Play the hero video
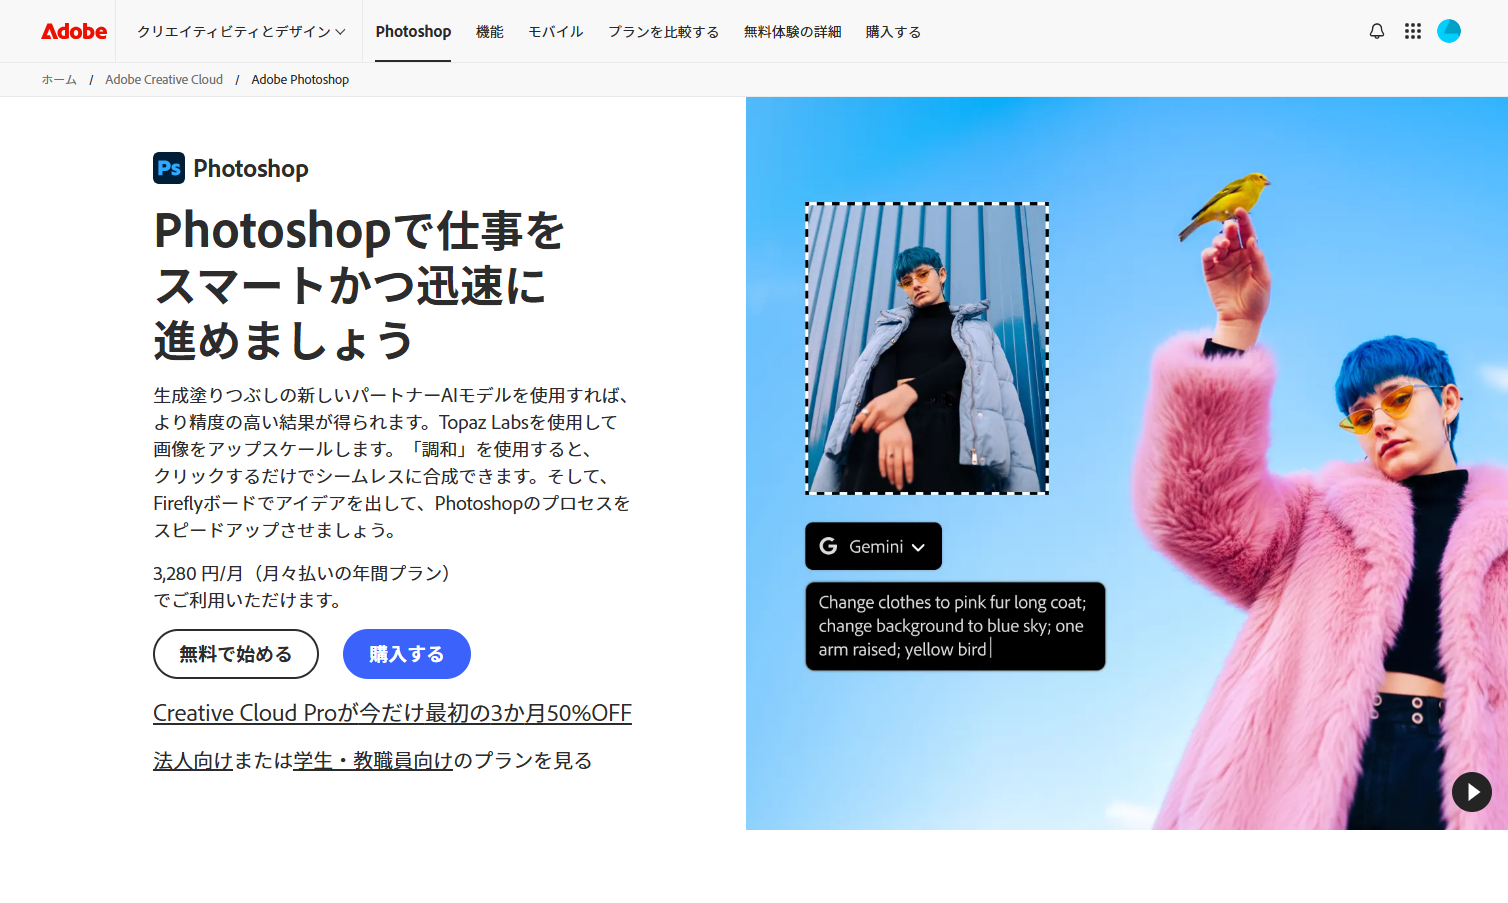The height and width of the screenshot is (903, 1508). (x=1472, y=792)
